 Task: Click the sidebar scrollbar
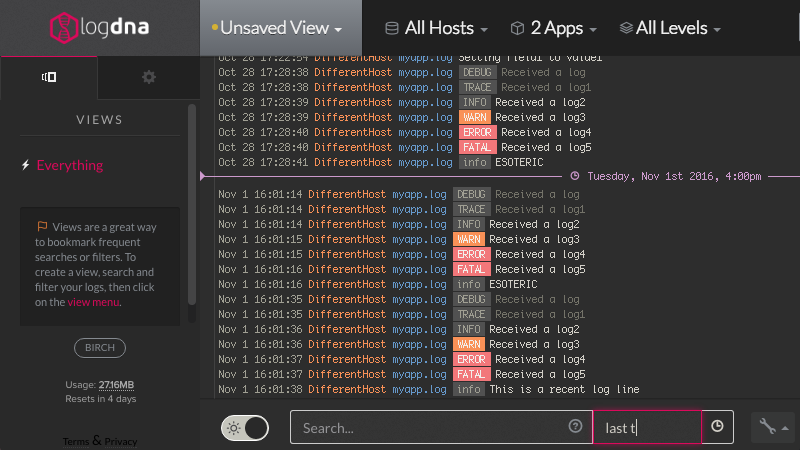click(192, 204)
